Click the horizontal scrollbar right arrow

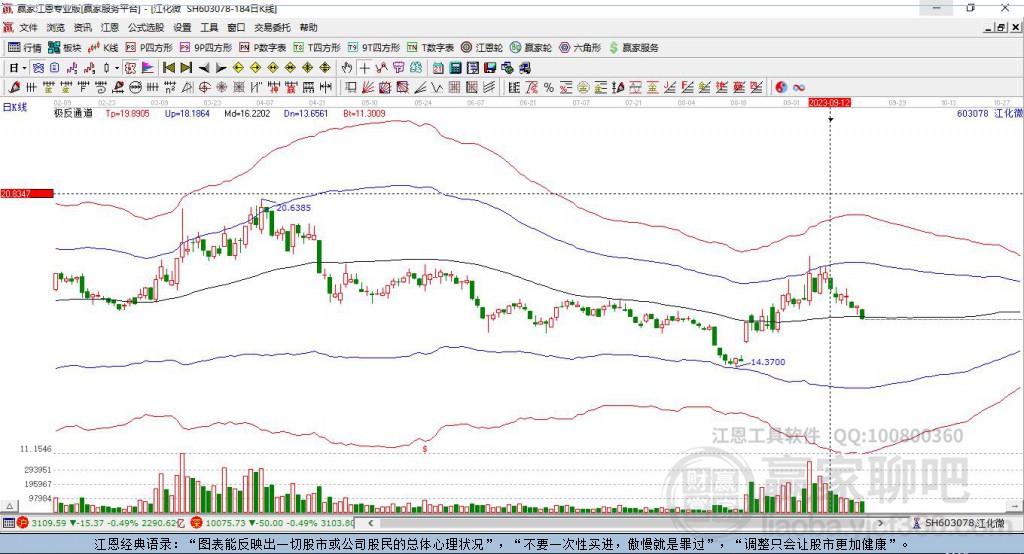[x=881, y=523]
